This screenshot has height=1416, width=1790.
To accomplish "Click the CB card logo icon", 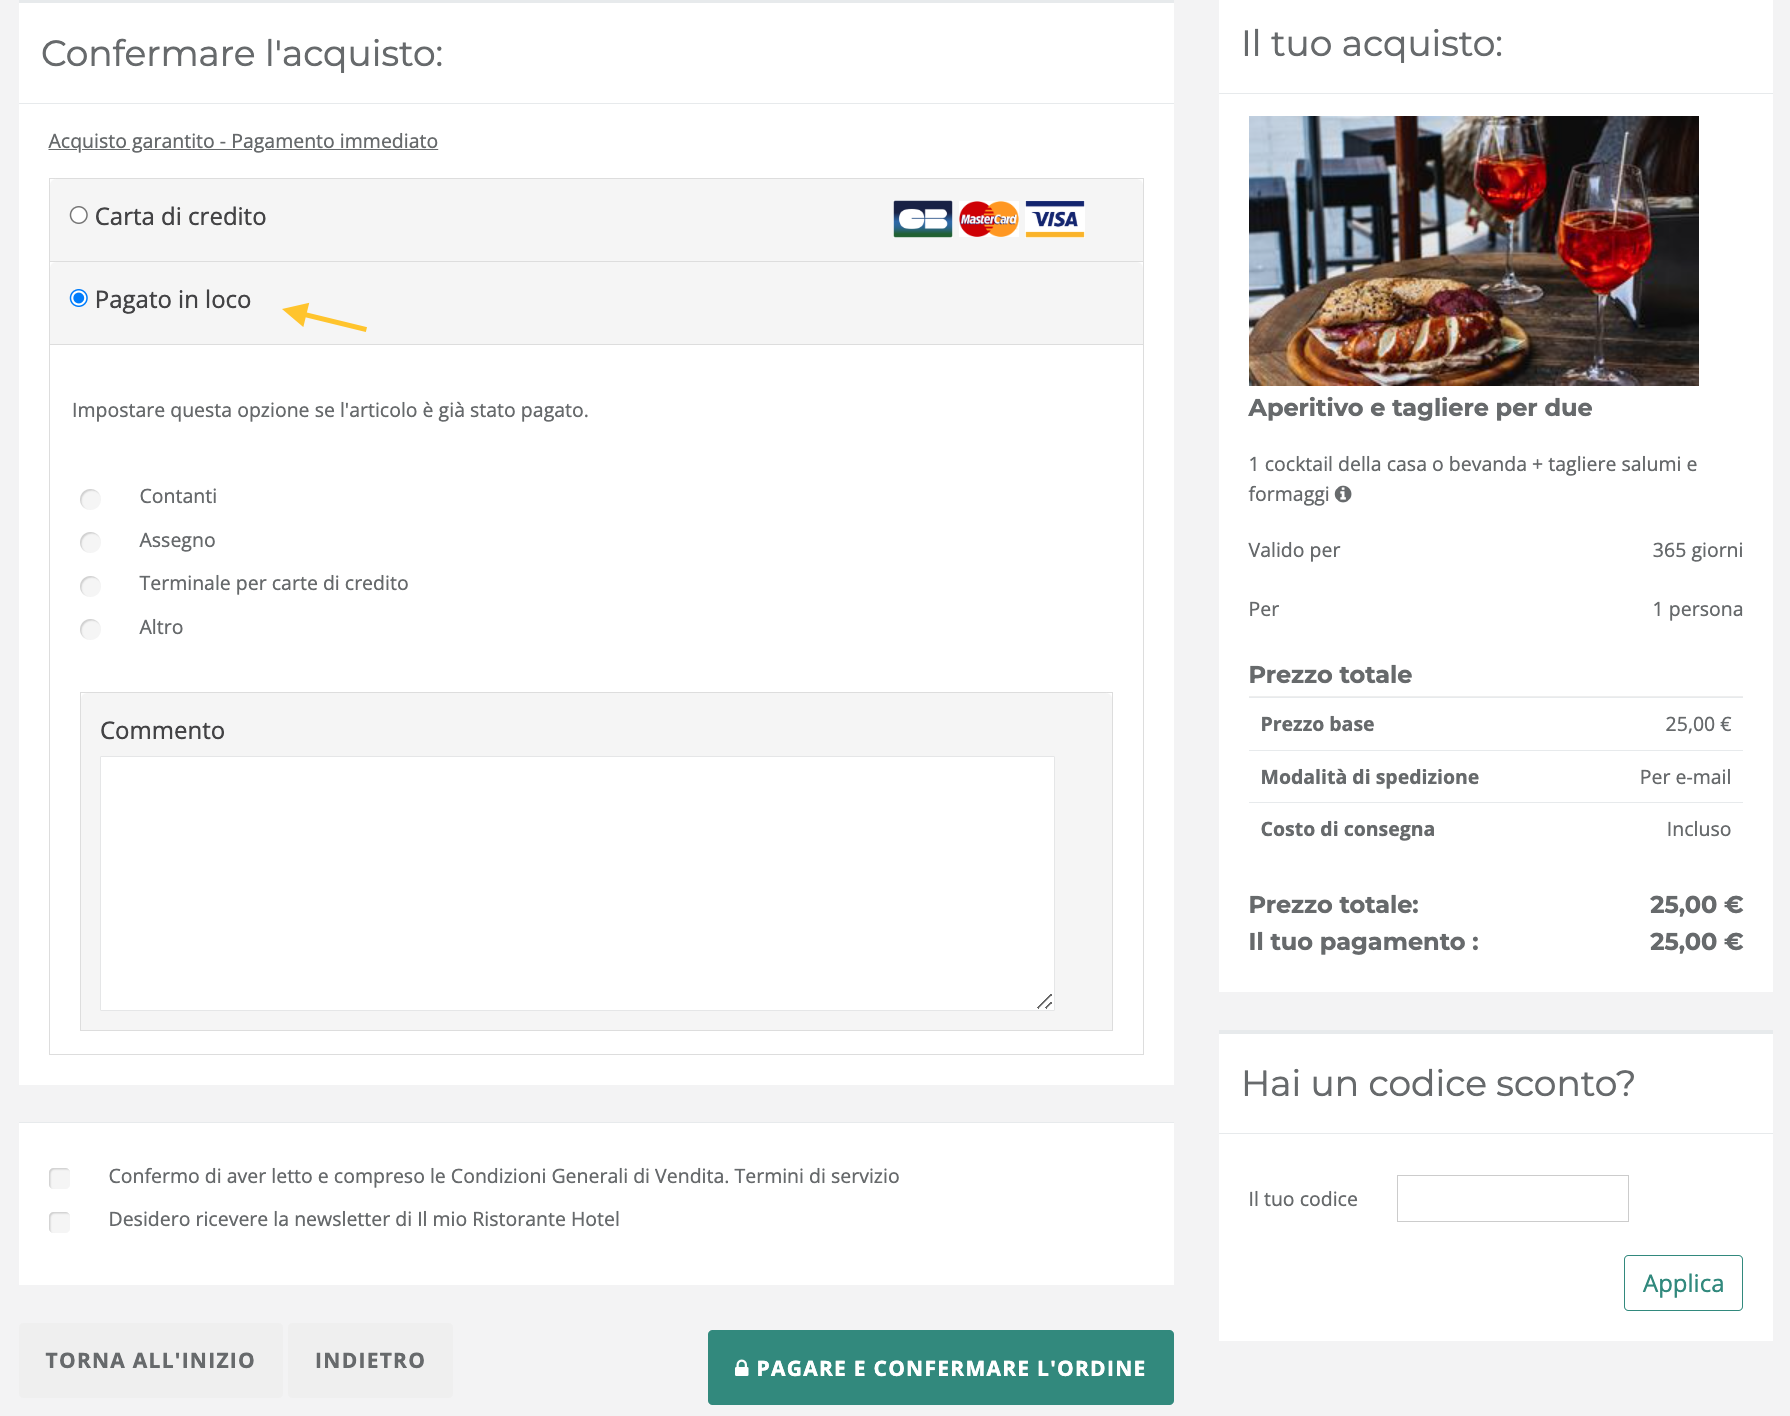I will (x=922, y=219).
